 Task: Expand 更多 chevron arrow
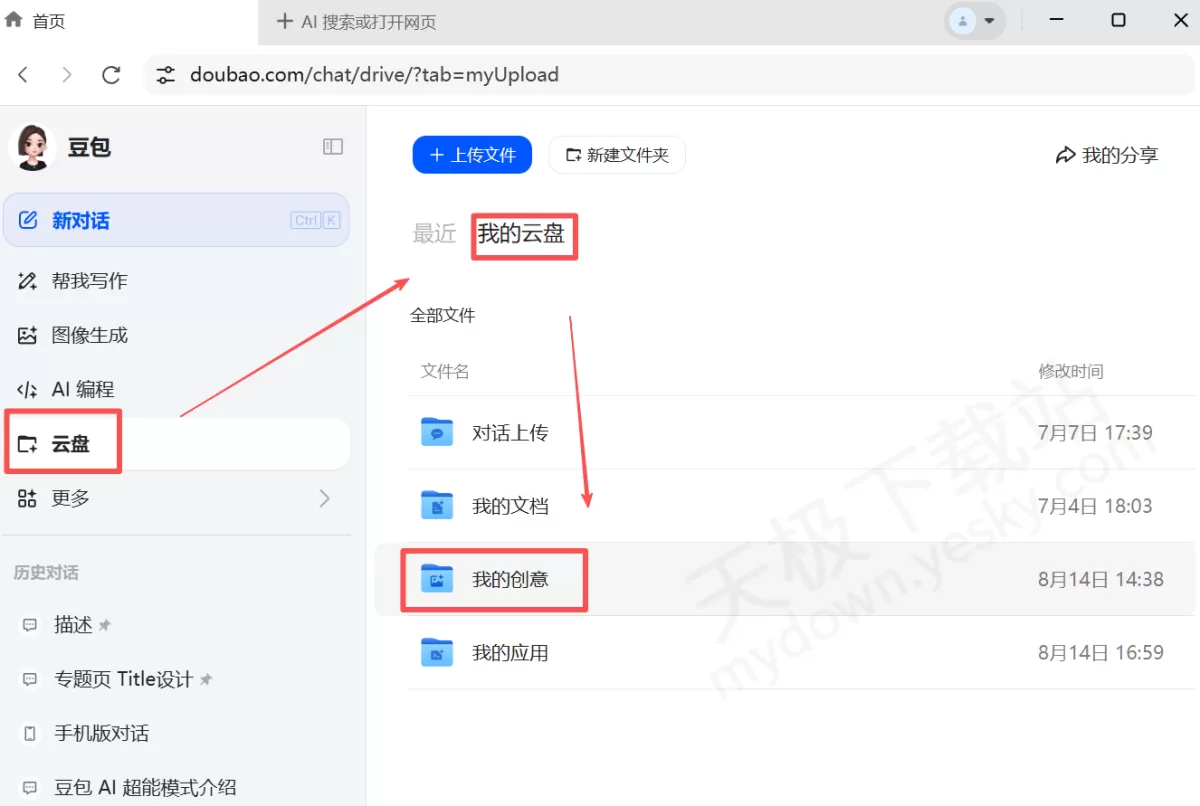click(324, 498)
